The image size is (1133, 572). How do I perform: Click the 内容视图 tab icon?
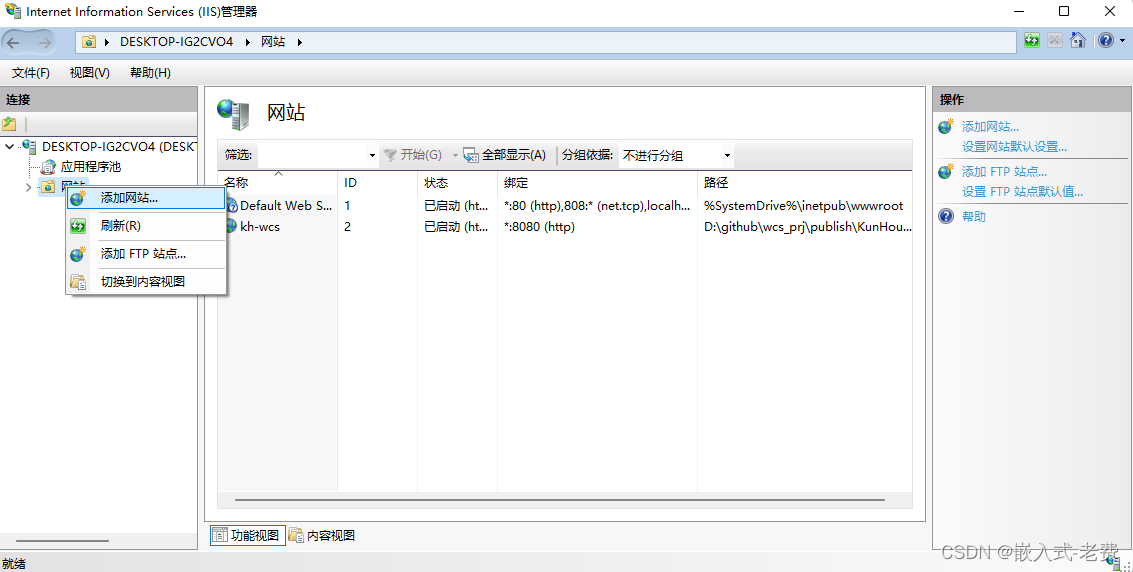(x=296, y=535)
